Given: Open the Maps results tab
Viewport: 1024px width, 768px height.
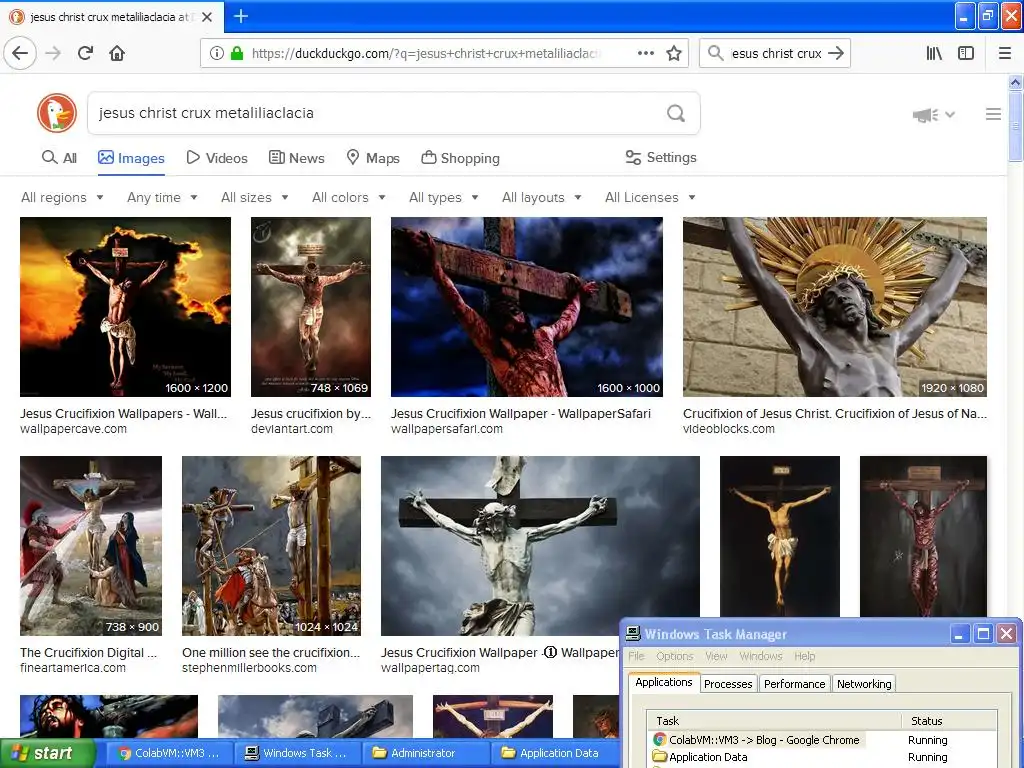Looking at the screenshot, I should tap(373, 158).
